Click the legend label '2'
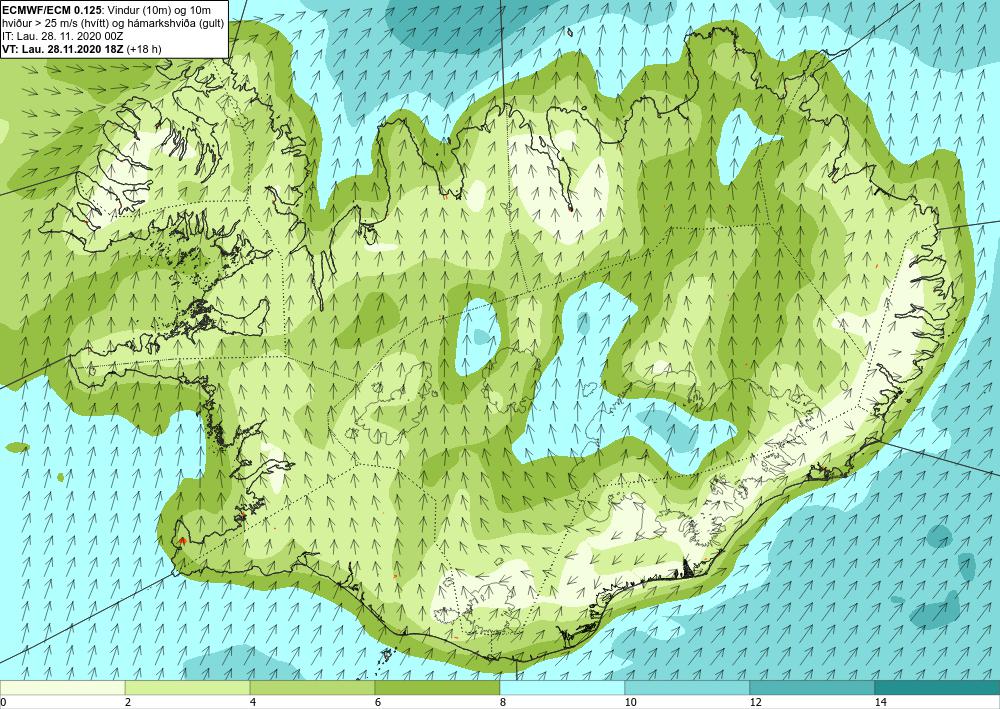1000x709 pixels. click(128, 702)
